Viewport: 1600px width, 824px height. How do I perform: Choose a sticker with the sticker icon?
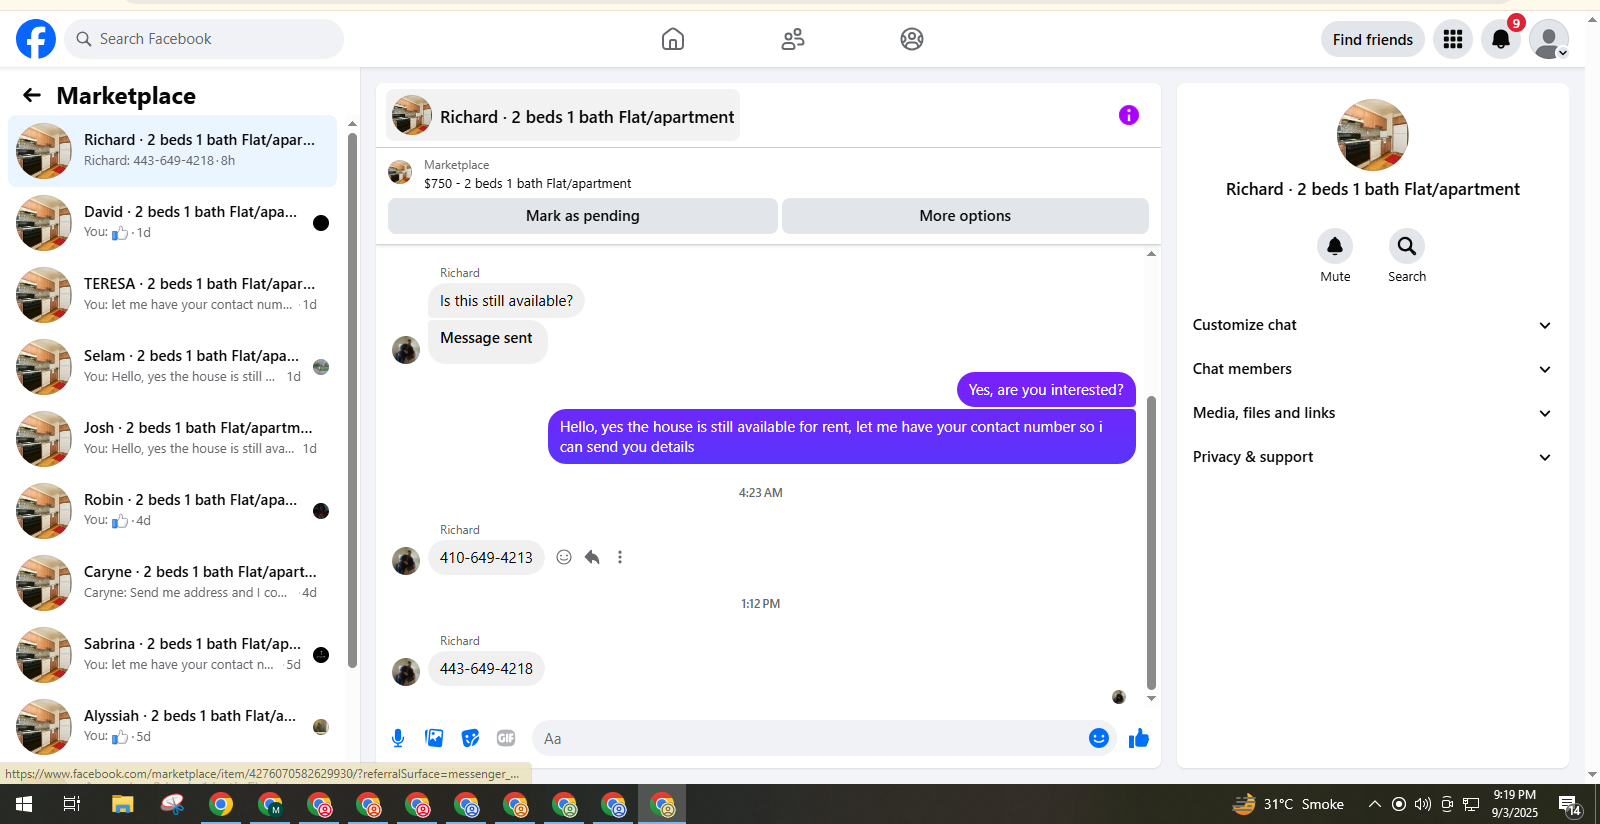pos(470,738)
